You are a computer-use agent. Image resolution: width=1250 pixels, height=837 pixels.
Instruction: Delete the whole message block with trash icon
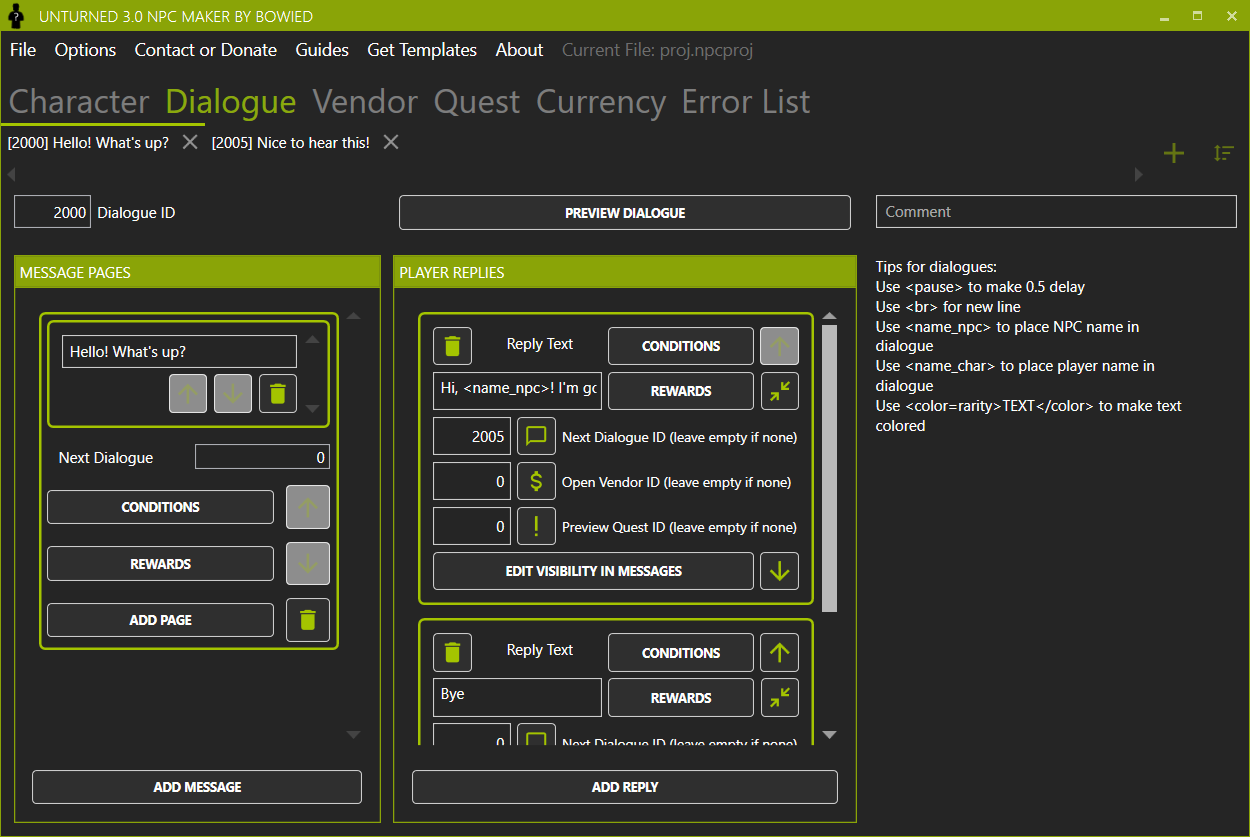[x=308, y=620]
